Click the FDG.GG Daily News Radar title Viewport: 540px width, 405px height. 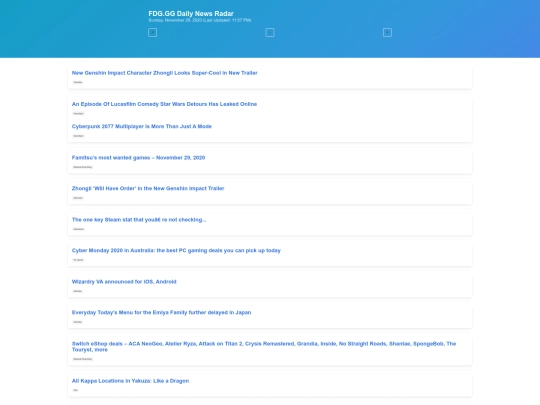(191, 13)
